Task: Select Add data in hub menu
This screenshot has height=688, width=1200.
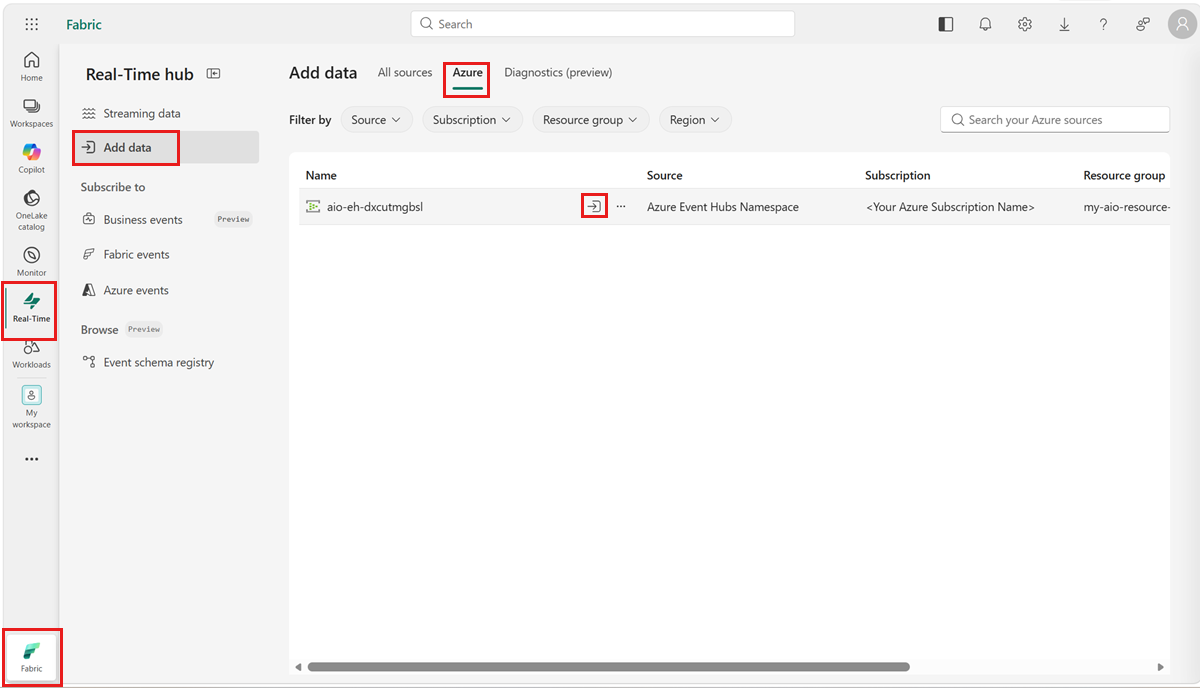Action: tap(166, 147)
